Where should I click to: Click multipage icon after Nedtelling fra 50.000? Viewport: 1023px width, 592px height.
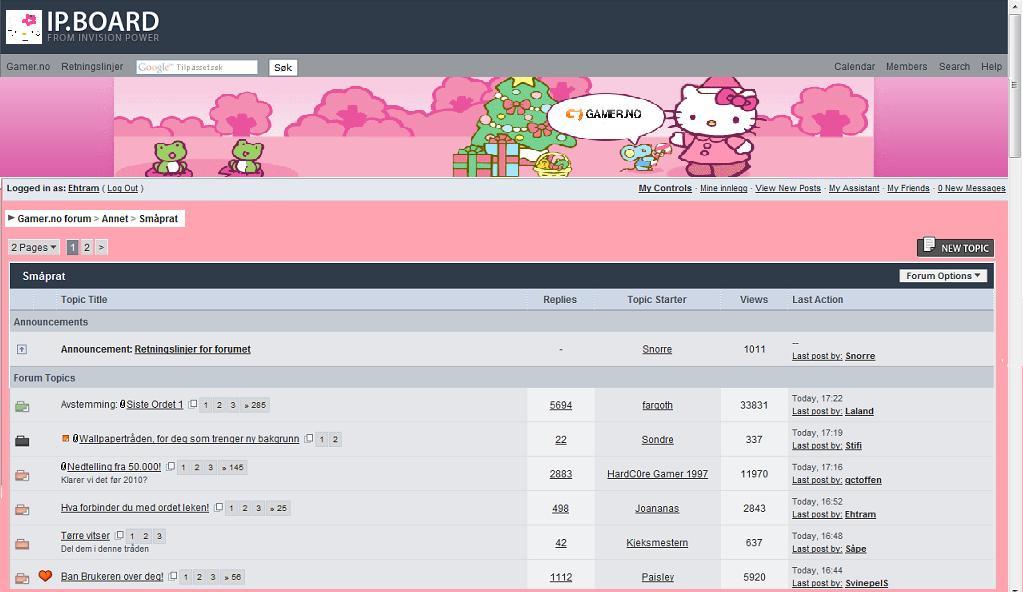click(x=170, y=467)
